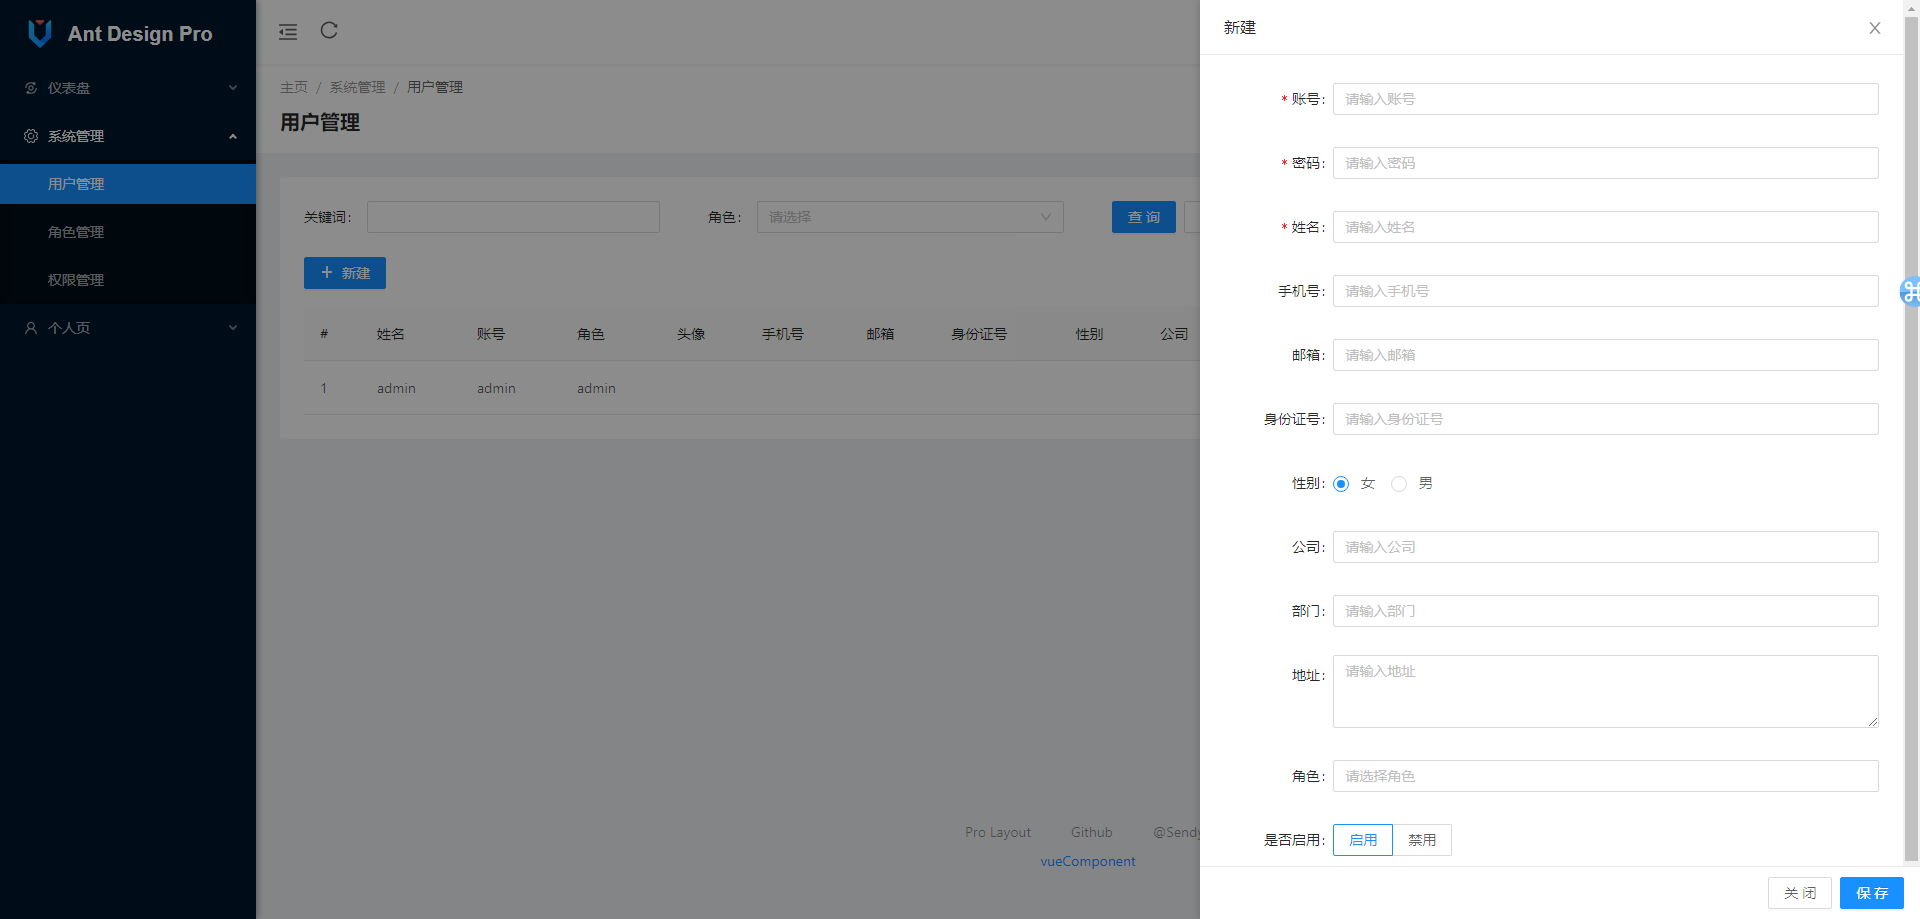The height and width of the screenshot is (919, 1920).
Task: Focus the 密码 input field
Action: [1606, 163]
